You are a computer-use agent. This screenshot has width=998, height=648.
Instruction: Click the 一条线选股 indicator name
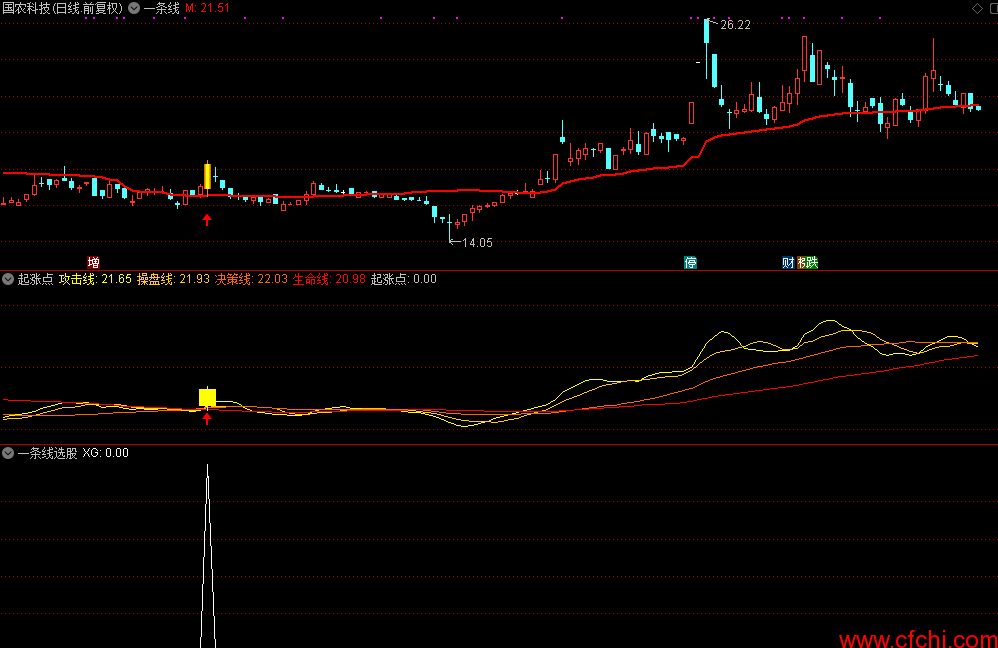tap(48, 453)
